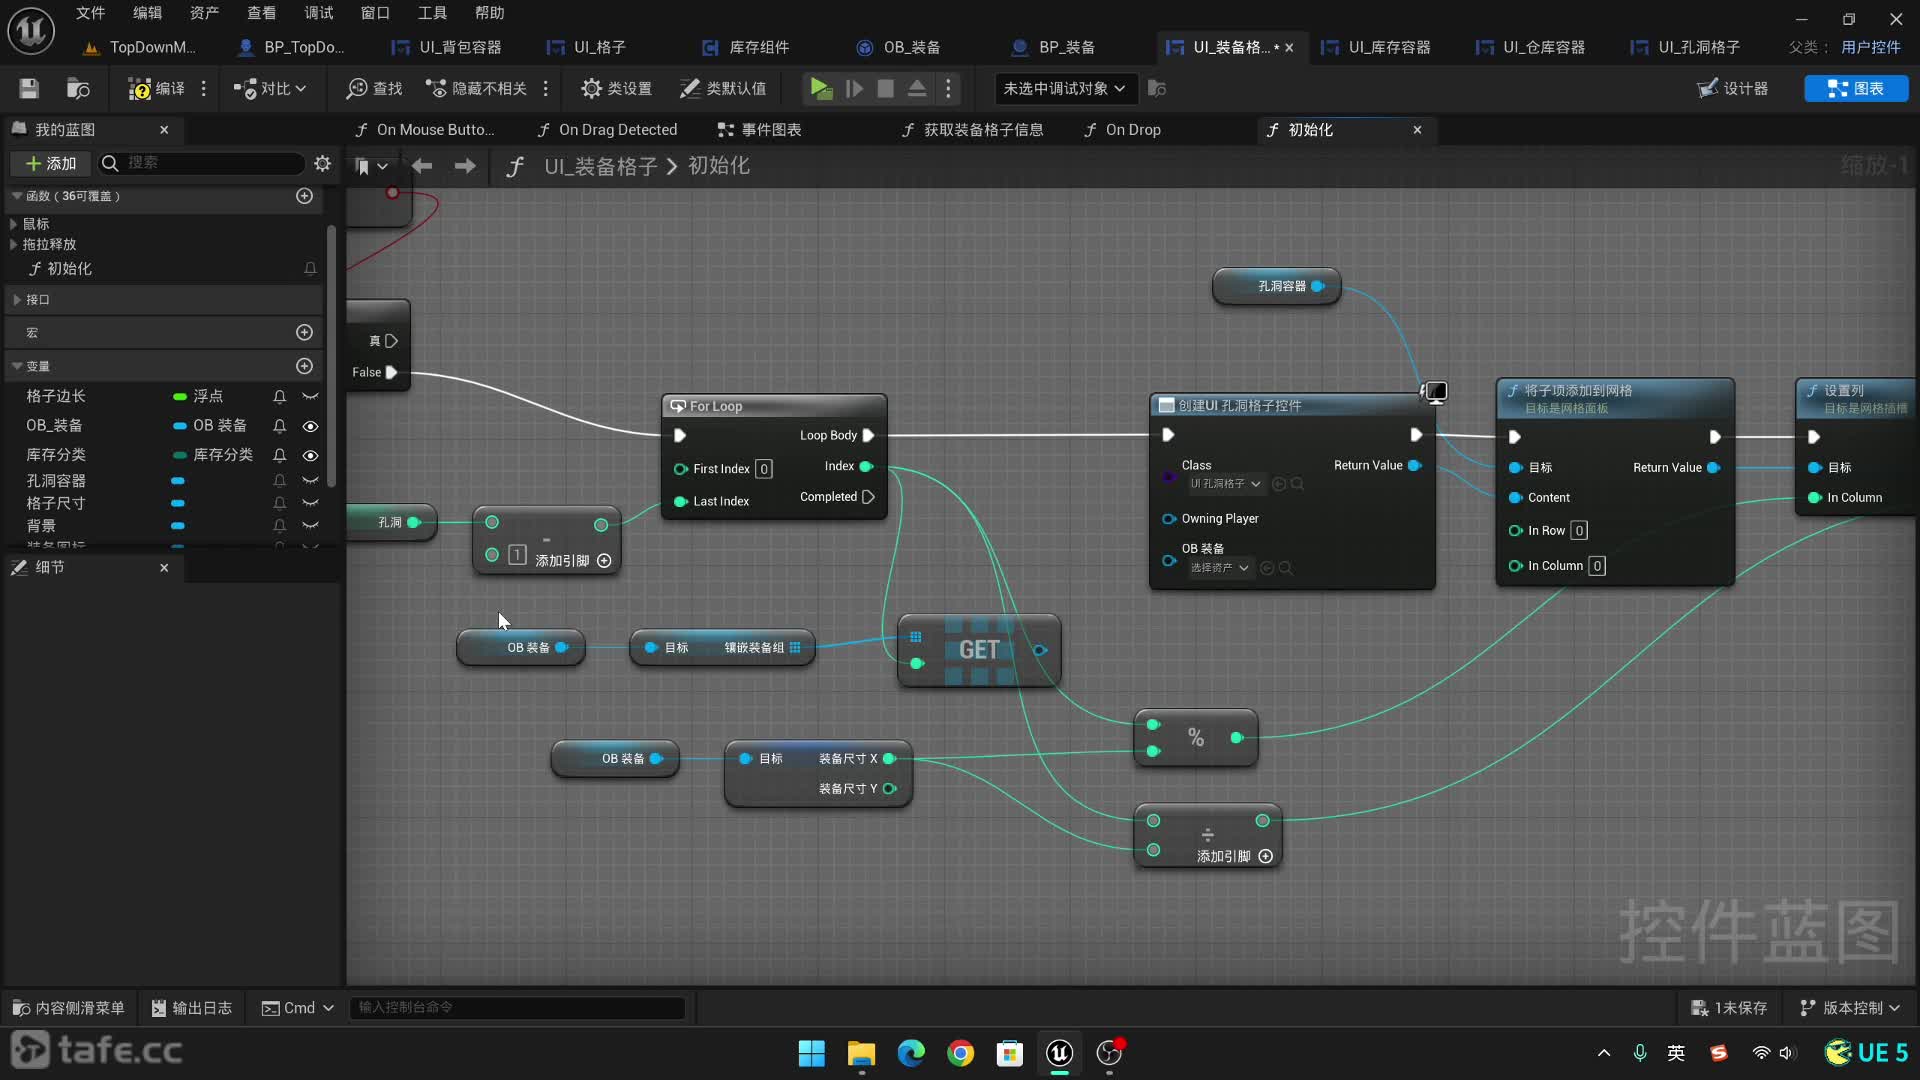The width and height of the screenshot is (1920, 1080).
Task: Open 类默认值 class defaults
Action: tap(723, 88)
